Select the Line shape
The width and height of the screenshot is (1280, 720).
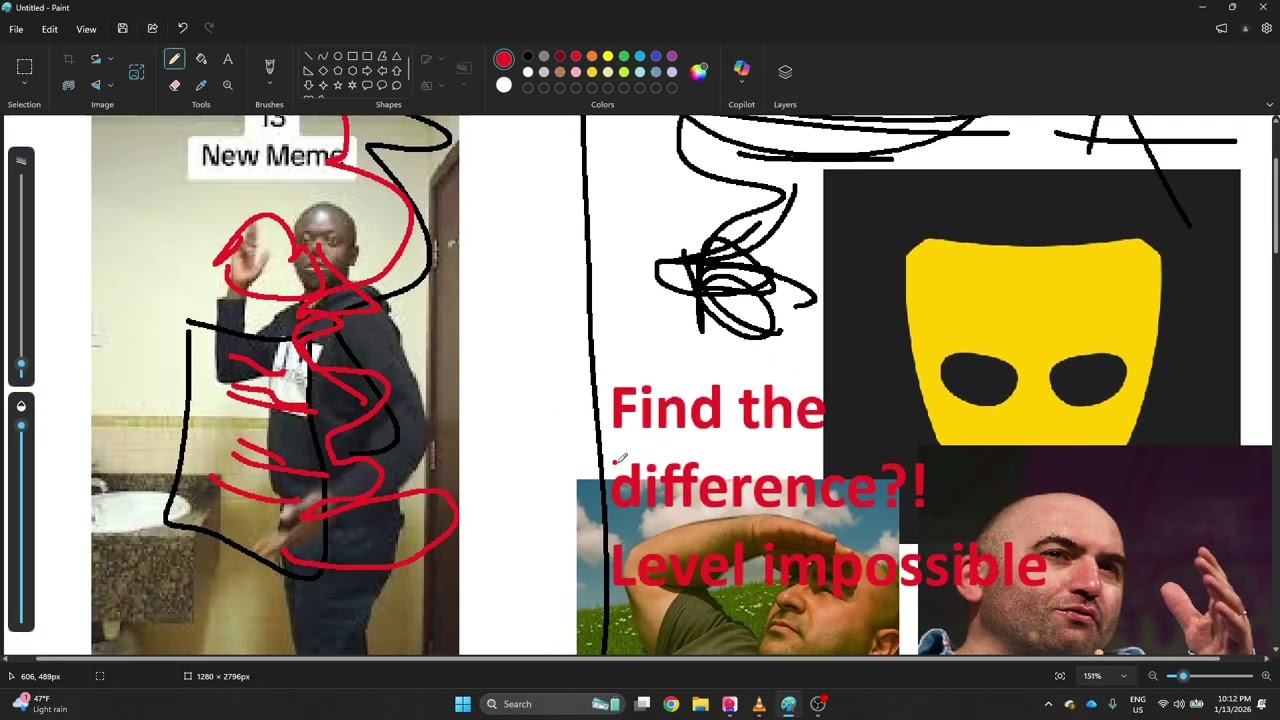coord(308,57)
